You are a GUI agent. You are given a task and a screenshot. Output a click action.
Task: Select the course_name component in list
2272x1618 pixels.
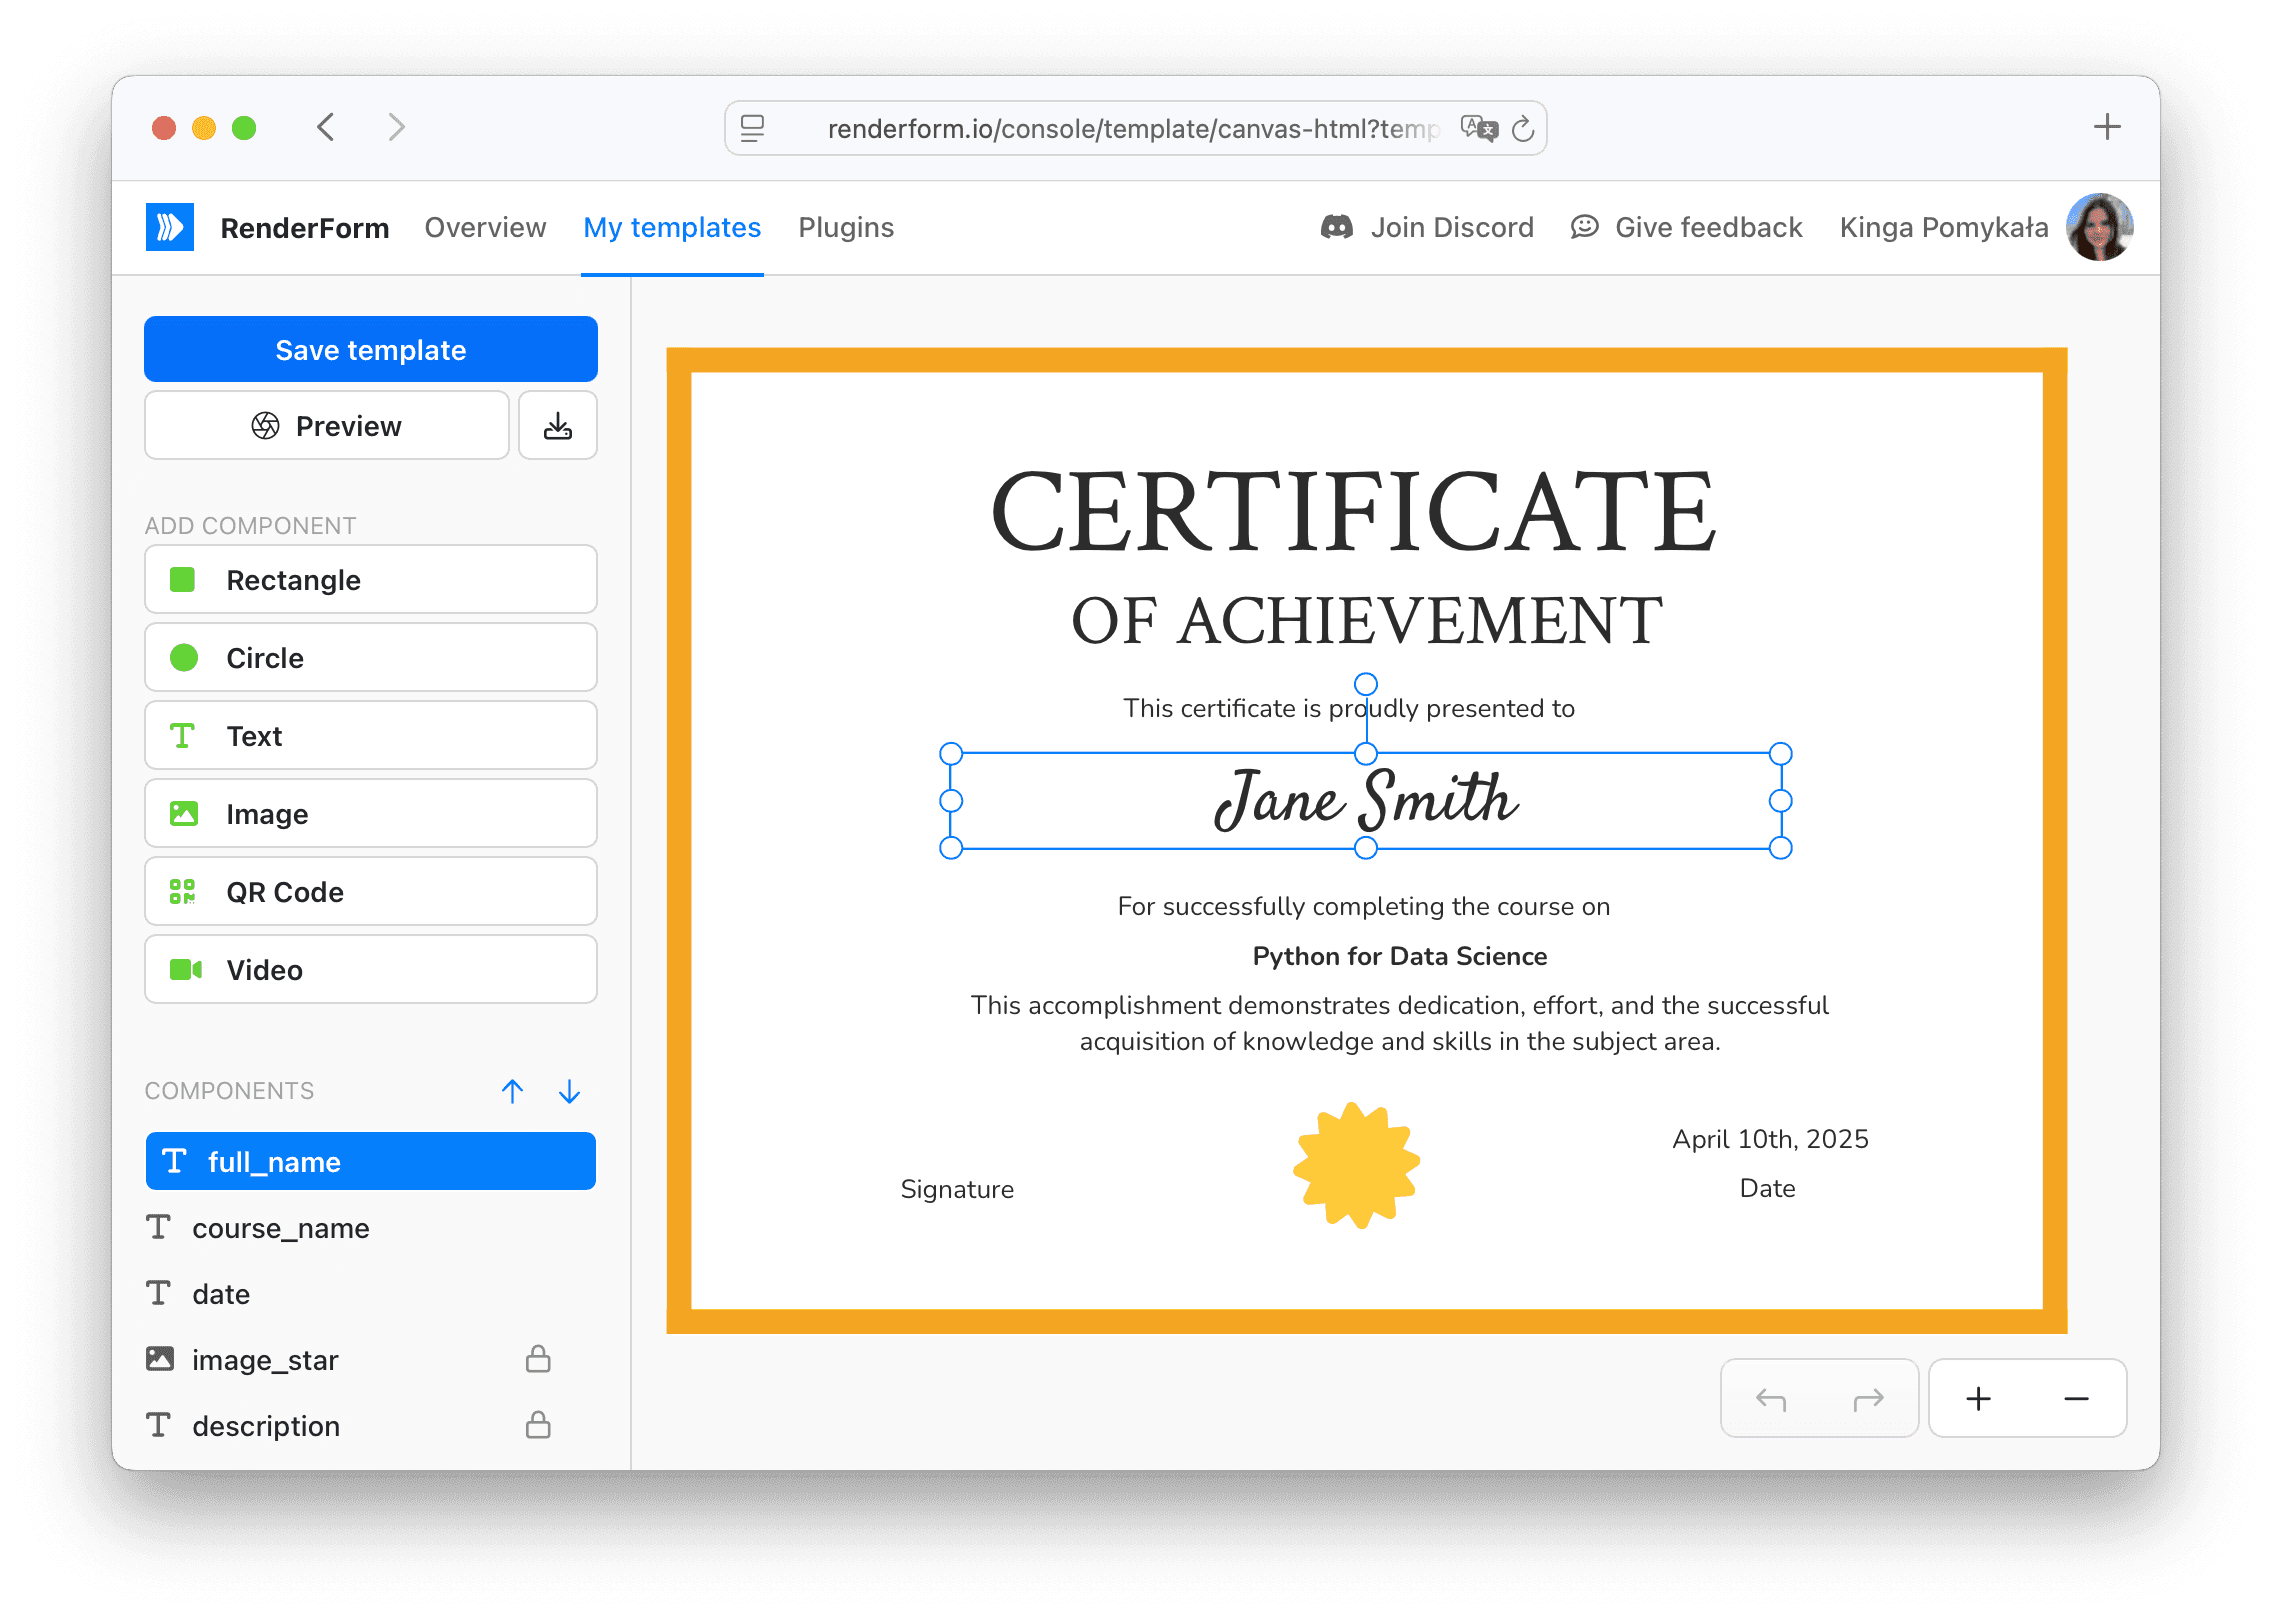pyautogui.click(x=281, y=1228)
